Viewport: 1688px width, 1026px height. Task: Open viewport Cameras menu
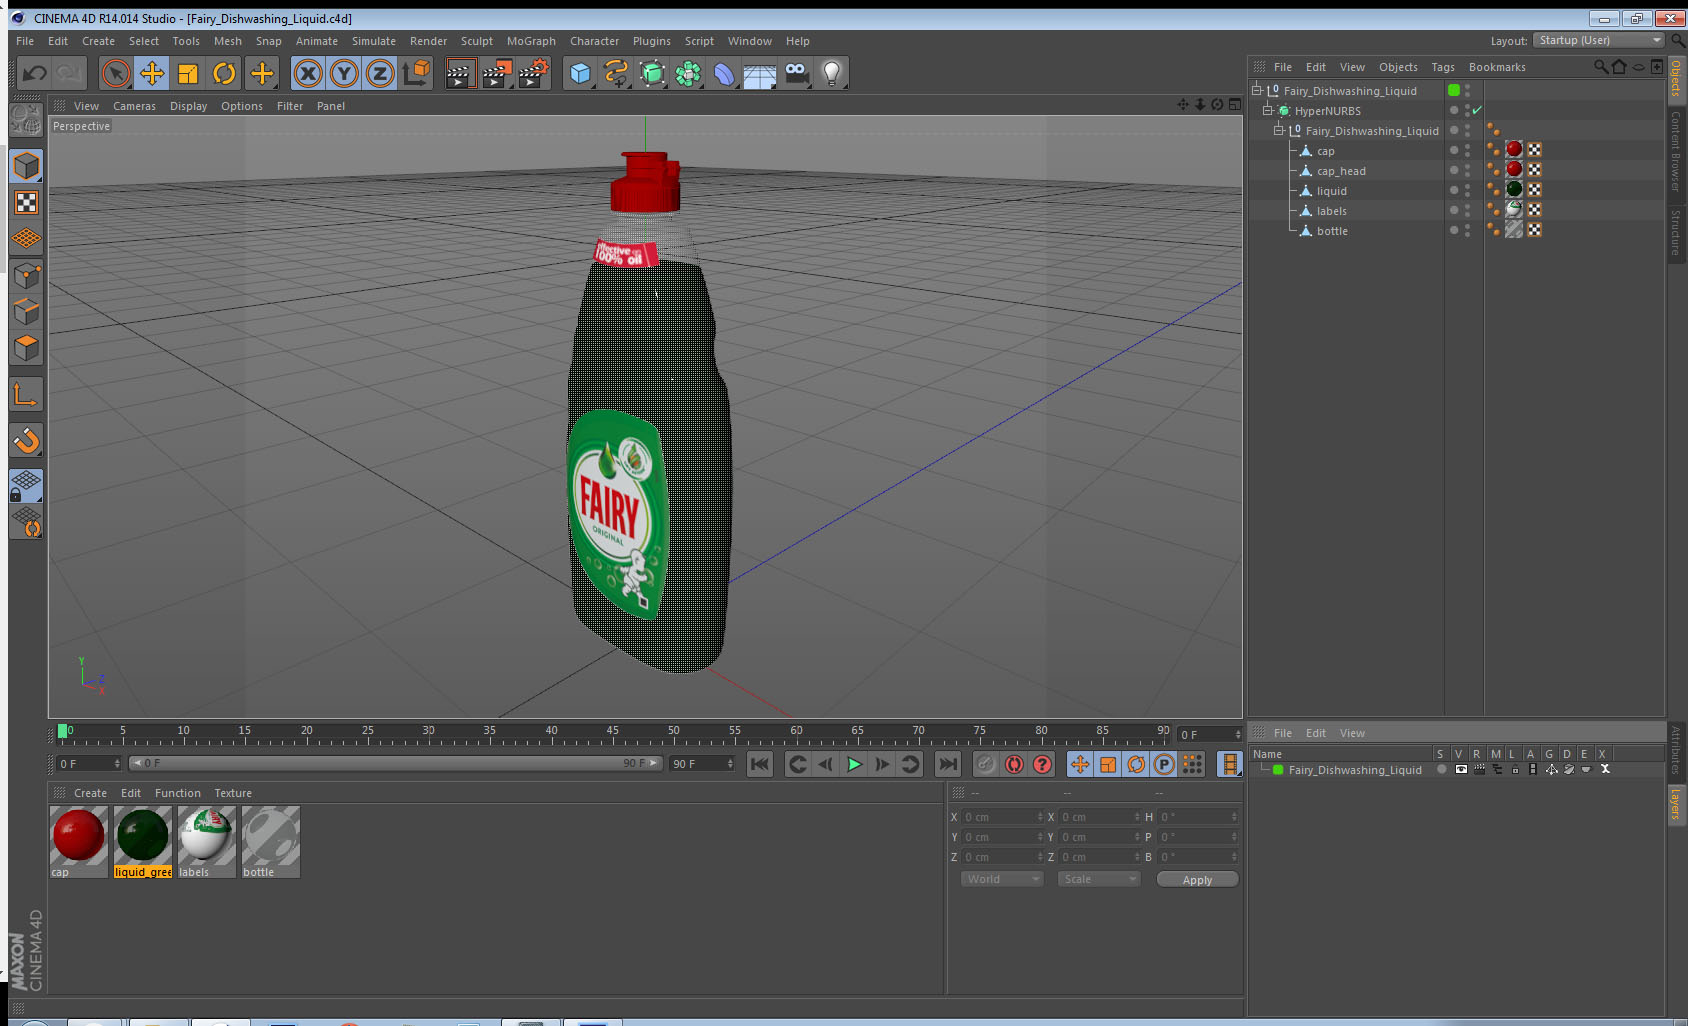tap(134, 106)
